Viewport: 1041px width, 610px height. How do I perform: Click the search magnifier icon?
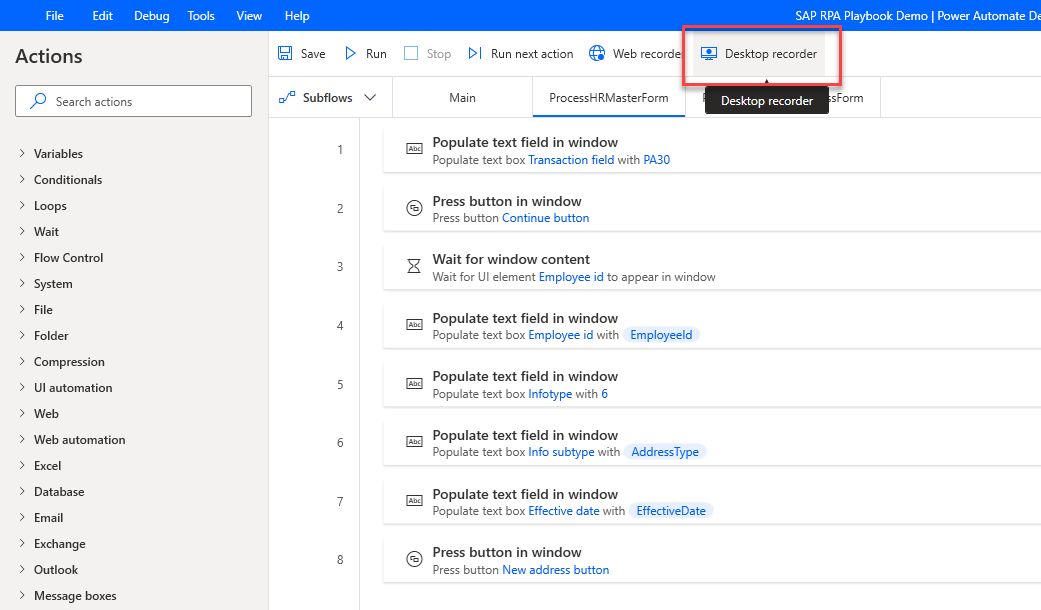[39, 101]
